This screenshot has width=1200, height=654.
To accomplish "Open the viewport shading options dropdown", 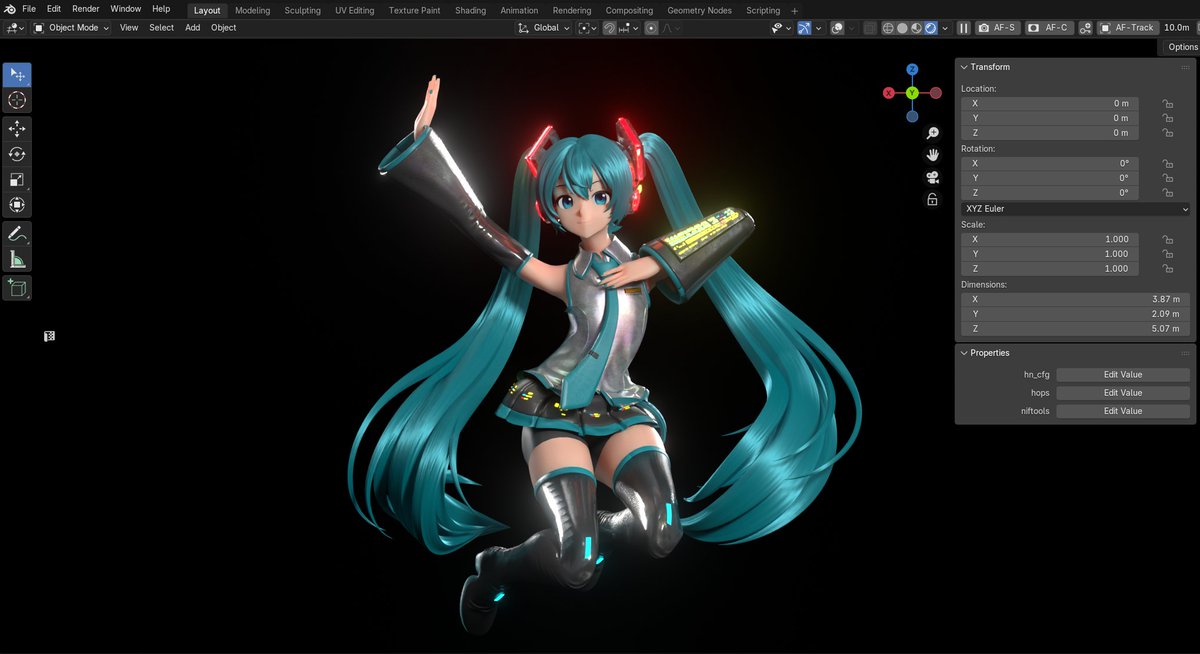I will pos(945,28).
